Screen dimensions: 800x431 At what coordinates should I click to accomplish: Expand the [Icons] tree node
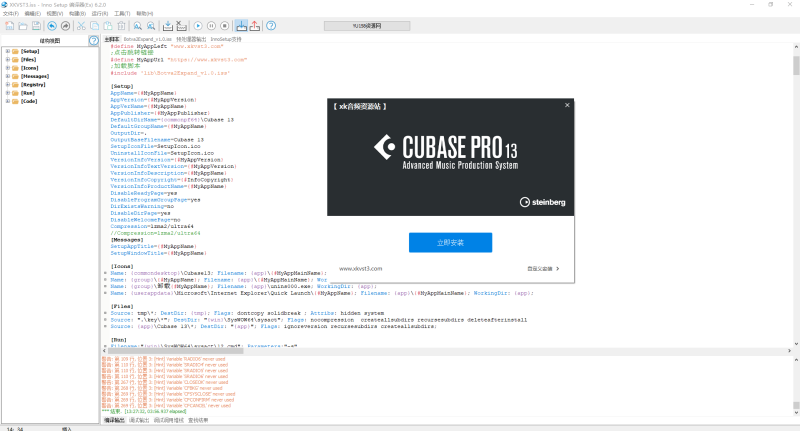click(x=8, y=68)
